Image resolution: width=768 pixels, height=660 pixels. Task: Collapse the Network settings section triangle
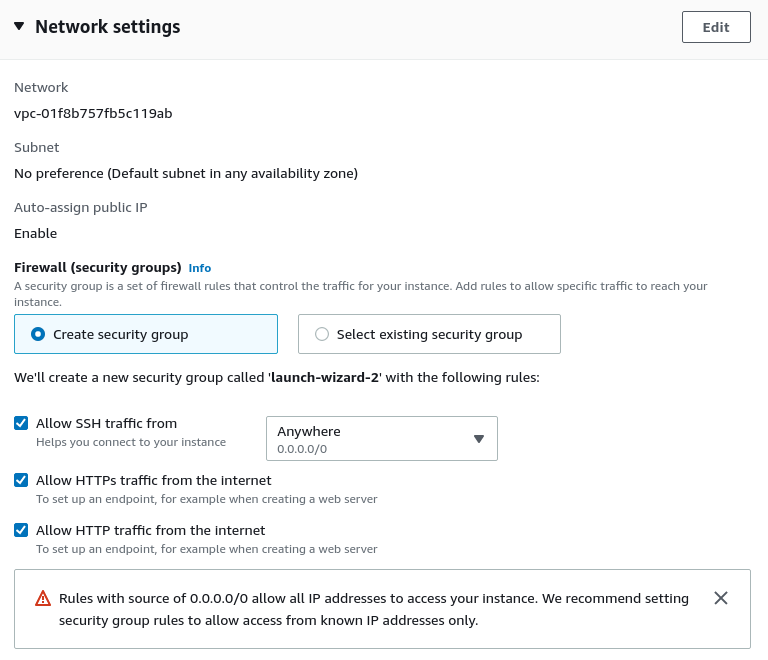point(19,27)
